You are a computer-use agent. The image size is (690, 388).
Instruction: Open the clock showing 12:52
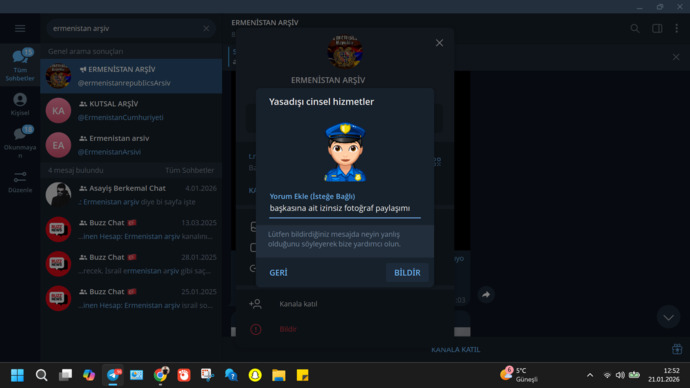[x=664, y=375]
